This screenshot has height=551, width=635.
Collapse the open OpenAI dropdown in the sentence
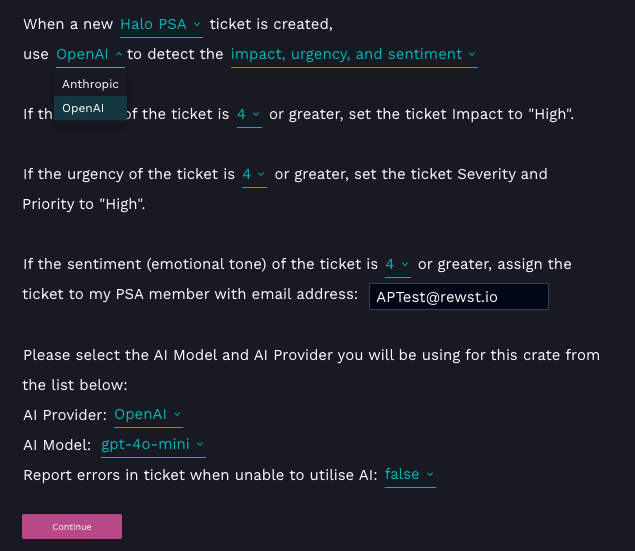click(90, 55)
